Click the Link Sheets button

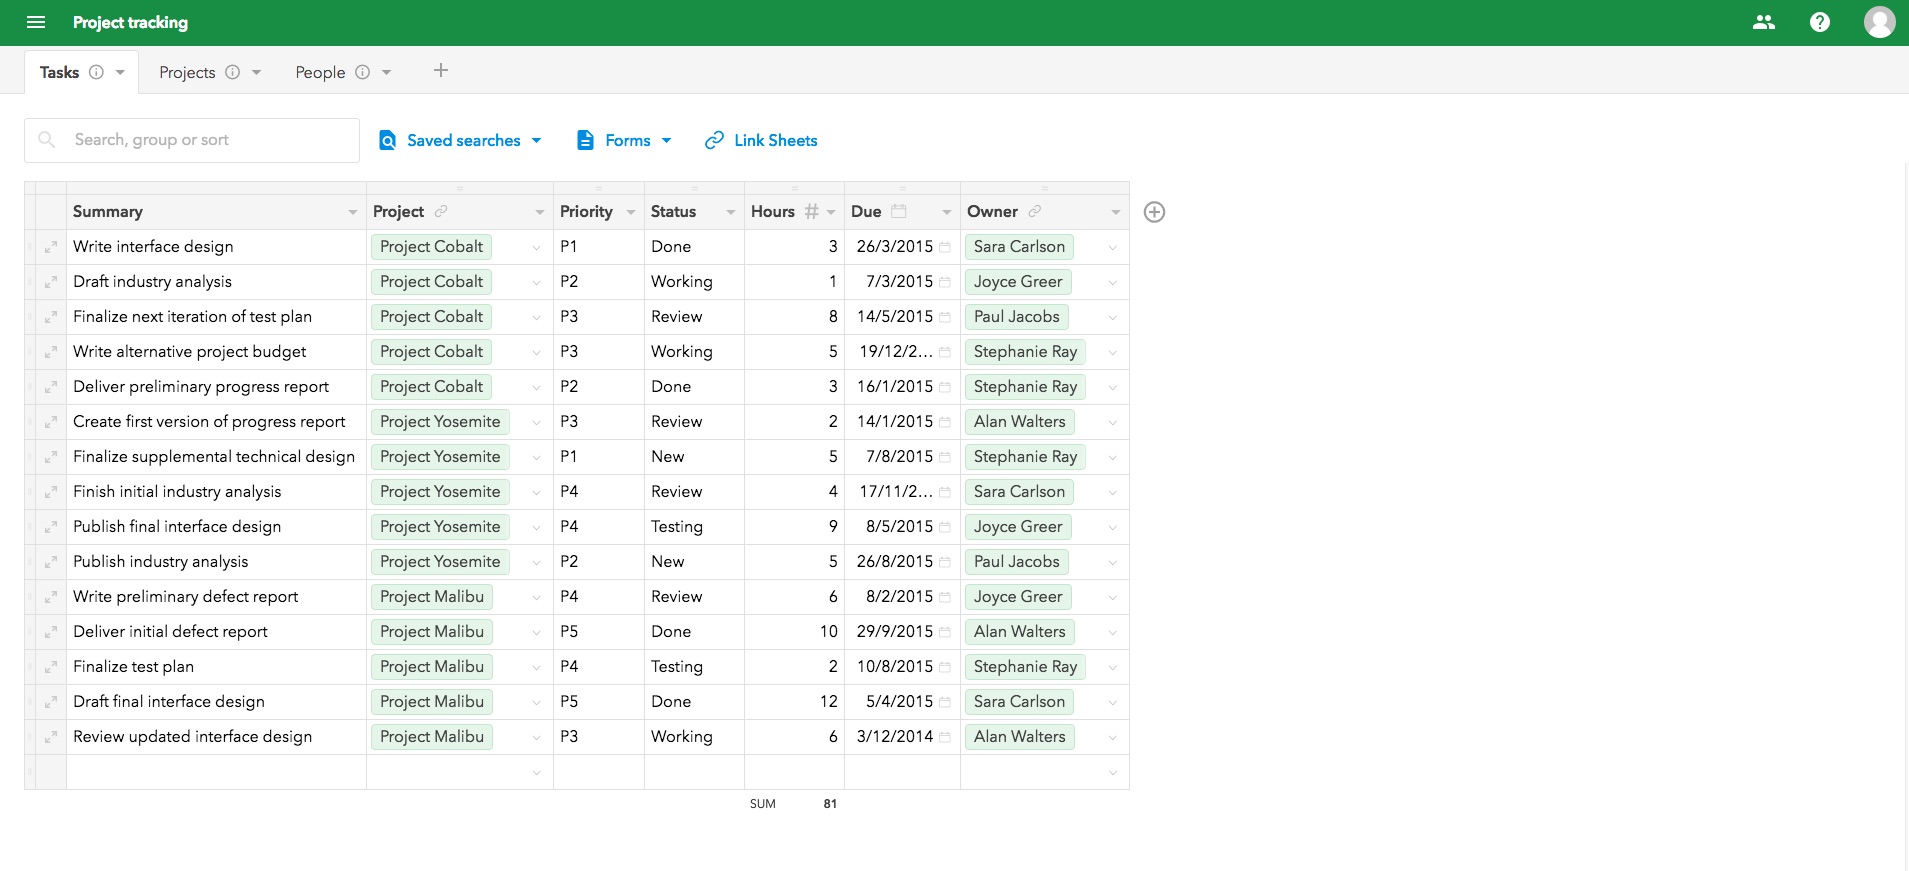coord(762,141)
